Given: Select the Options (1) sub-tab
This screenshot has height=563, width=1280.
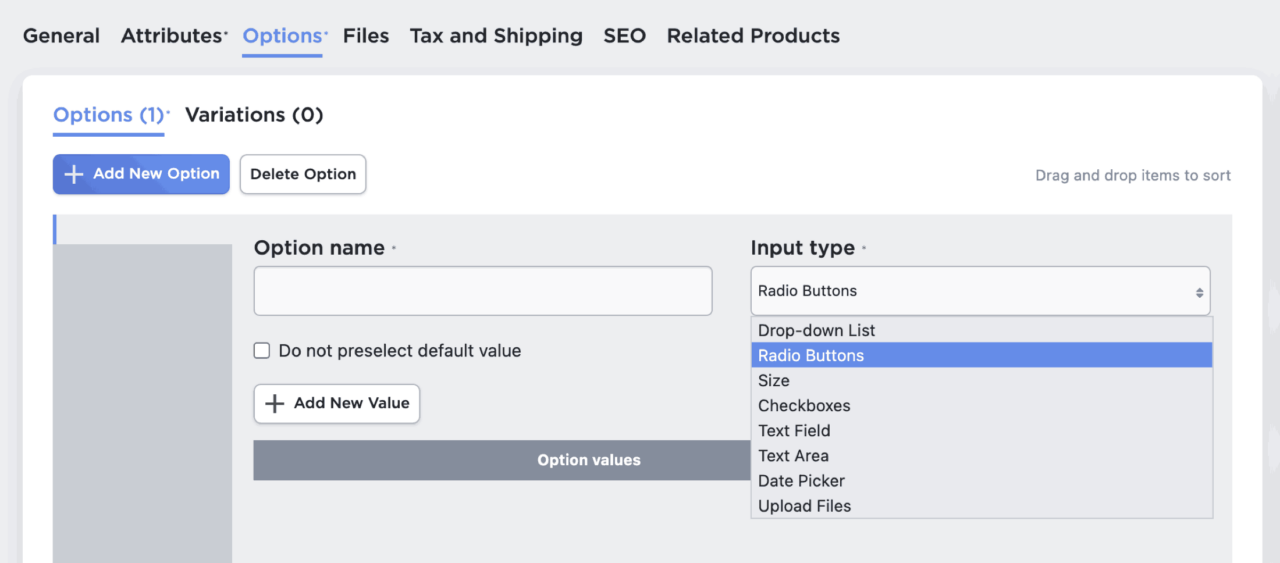Looking at the screenshot, I should pyautogui.click(x=111, y=115).
